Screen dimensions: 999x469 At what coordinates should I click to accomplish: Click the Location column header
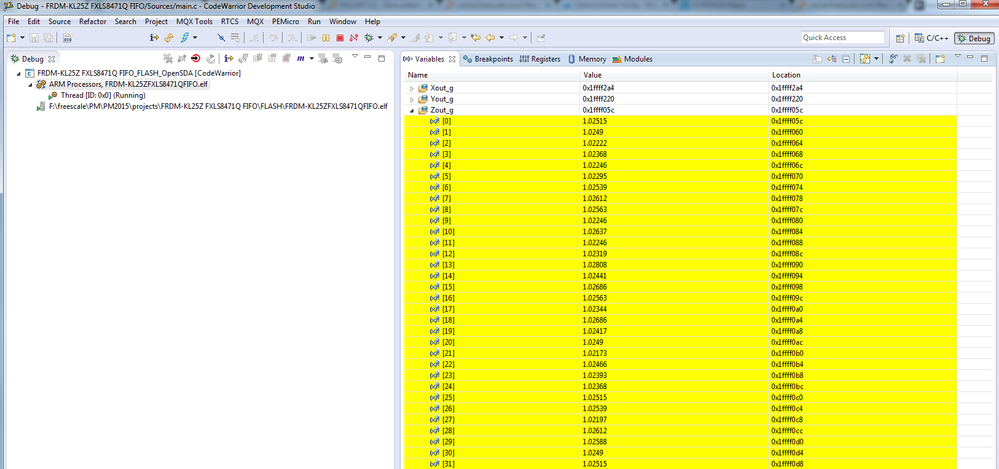[862, 75]
